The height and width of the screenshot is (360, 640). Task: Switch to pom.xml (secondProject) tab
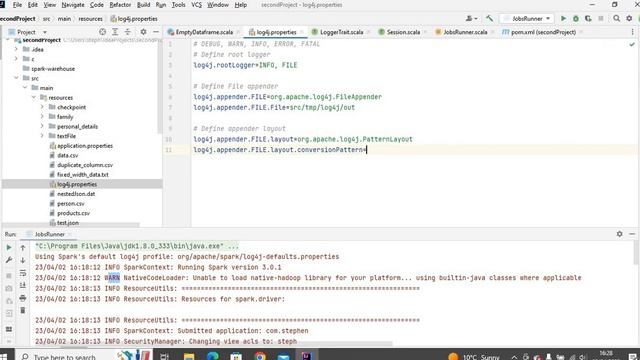(543, 32)
